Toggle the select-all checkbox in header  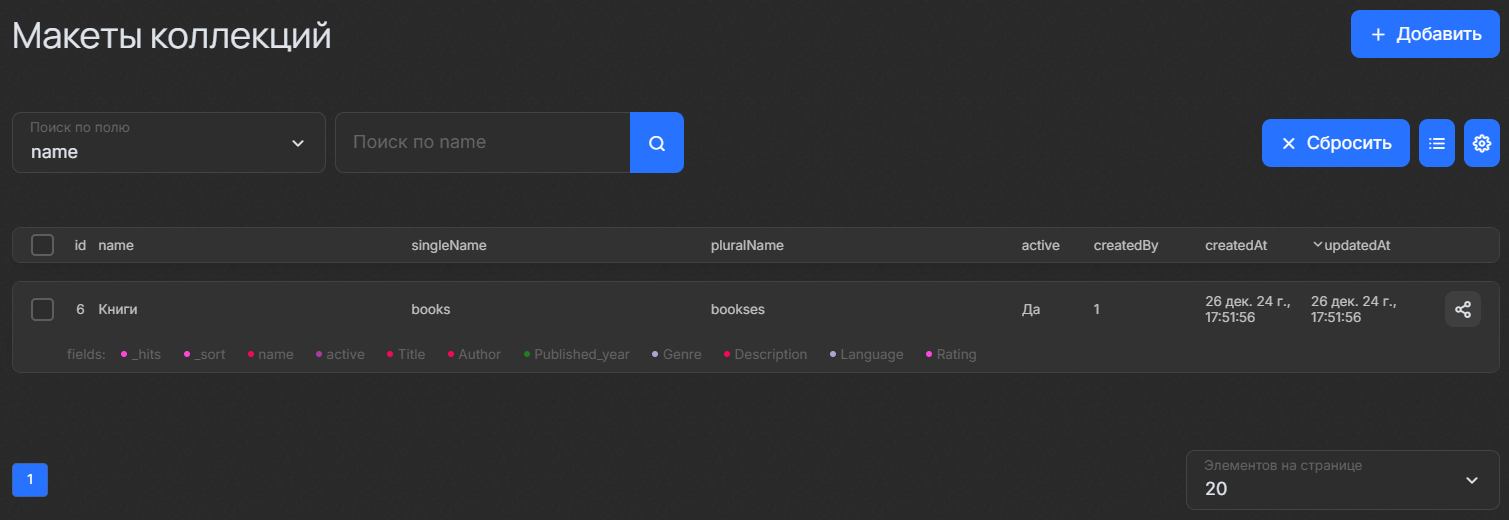[x=42, y=245]
